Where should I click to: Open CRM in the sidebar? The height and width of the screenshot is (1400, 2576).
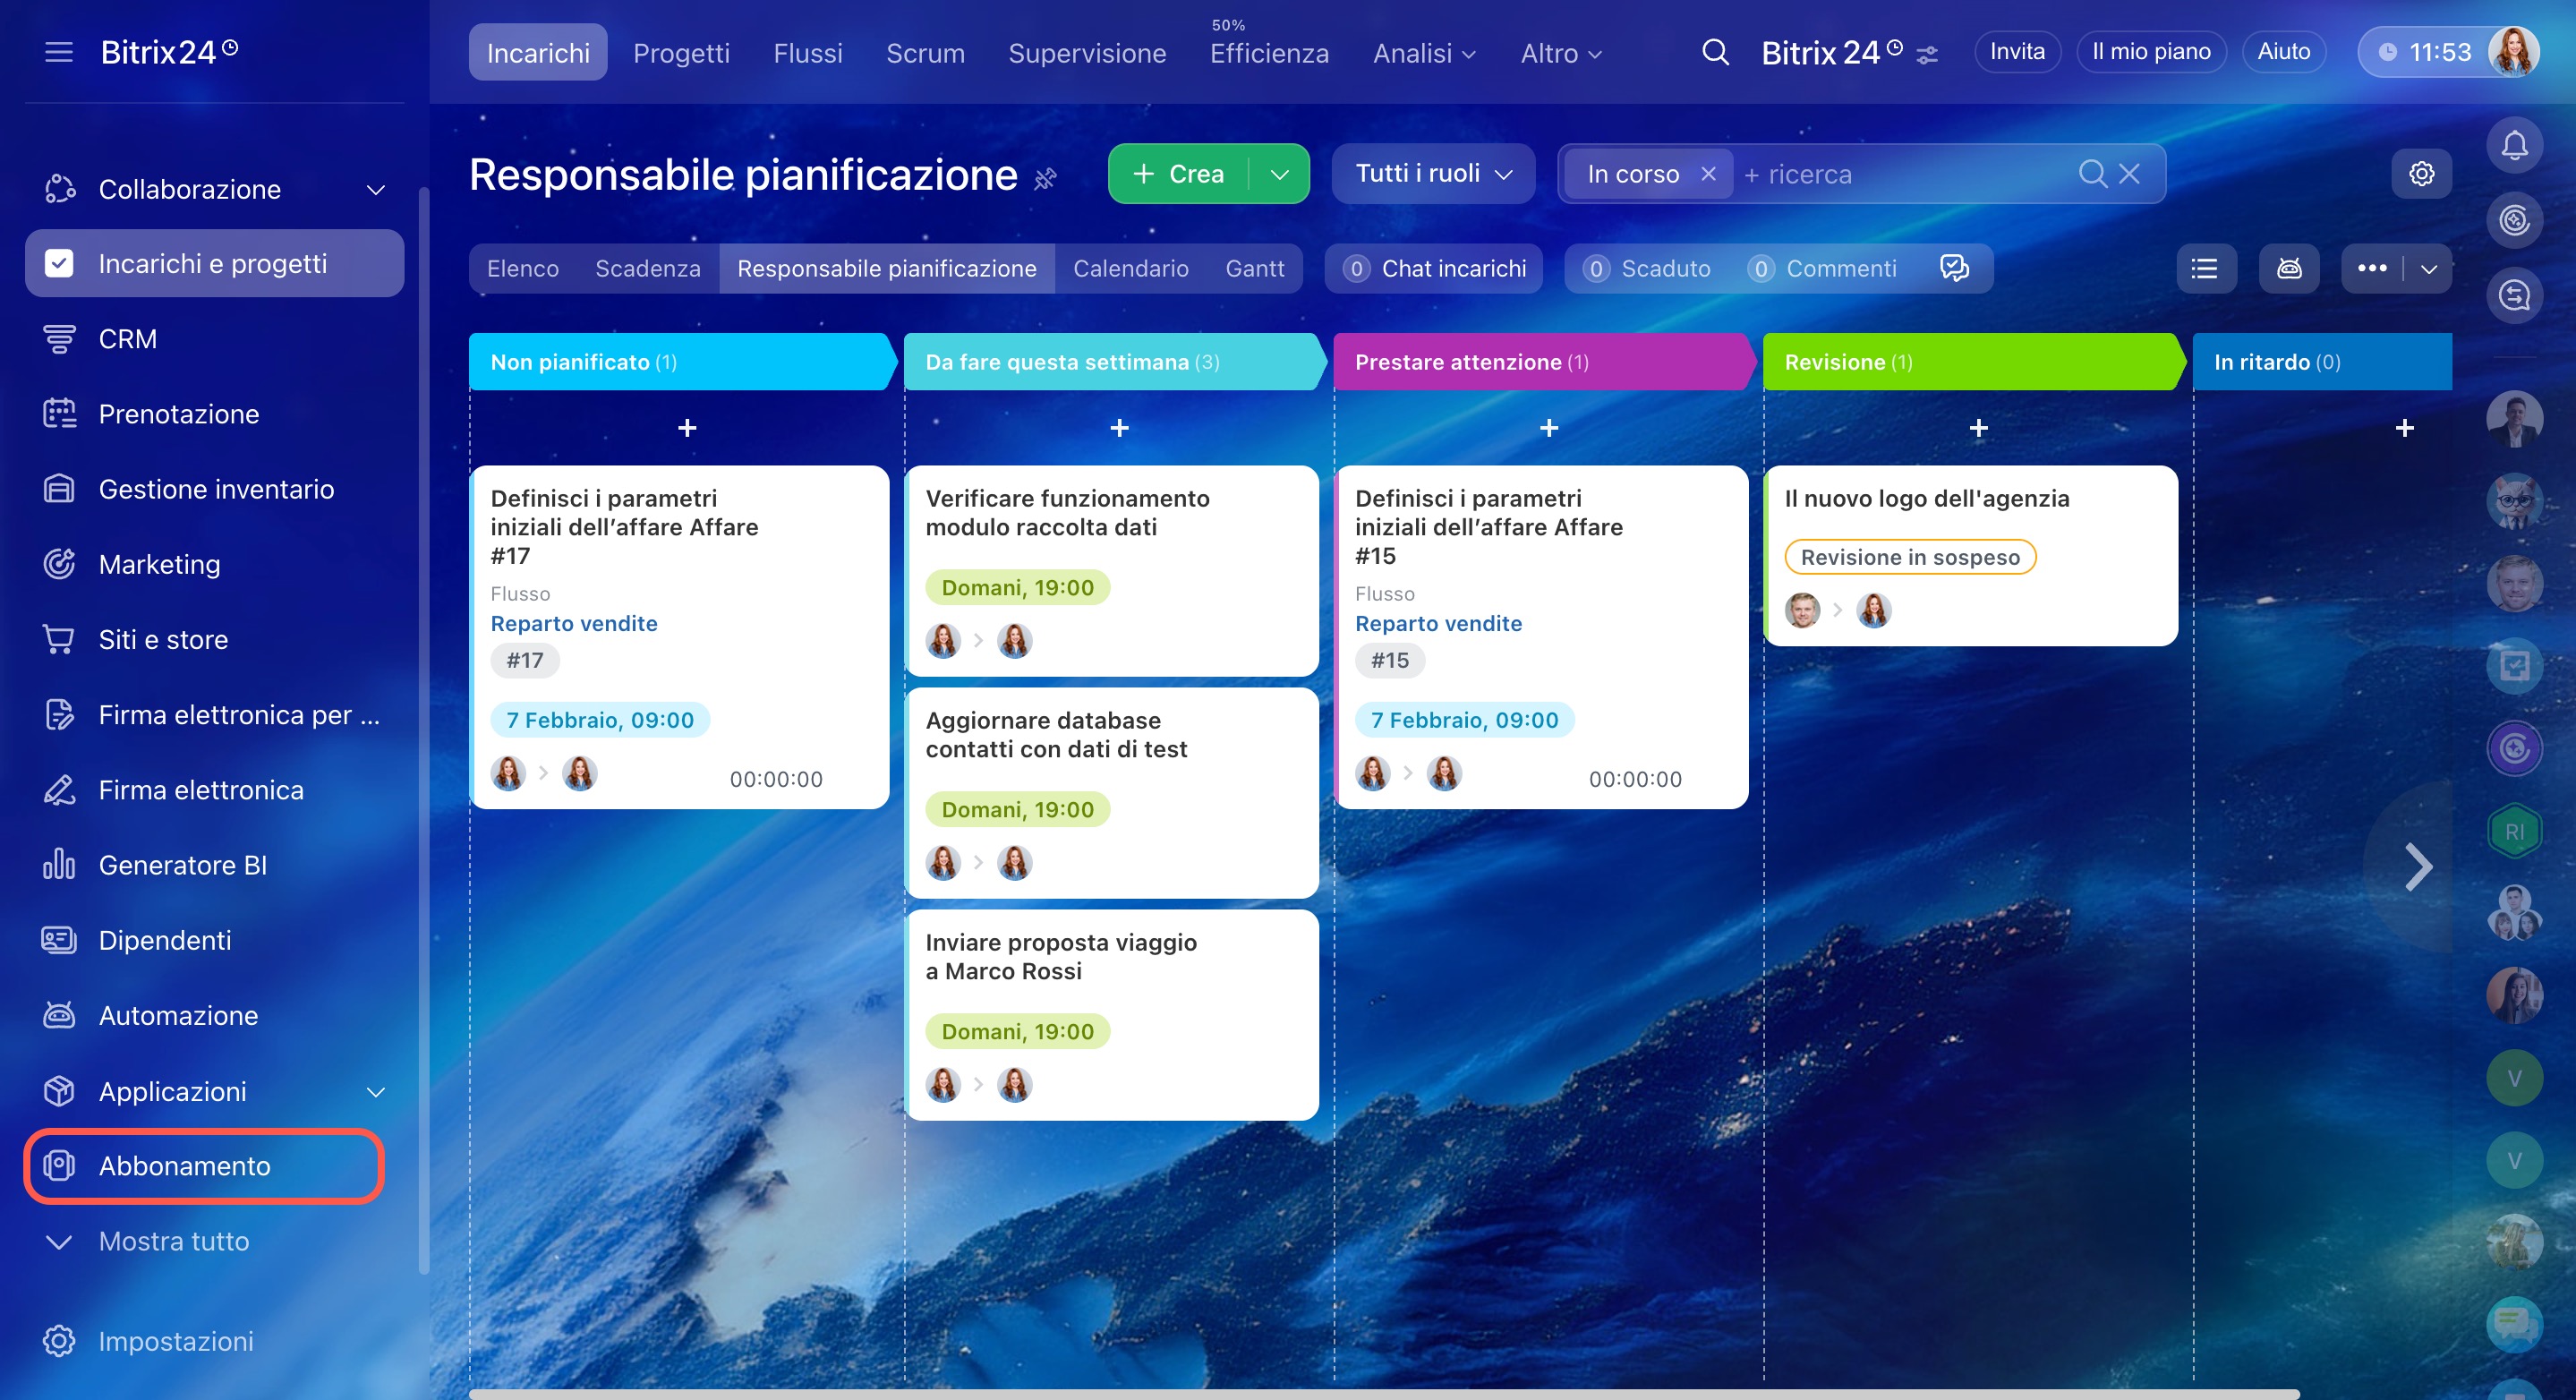click(x=127, y=339)
